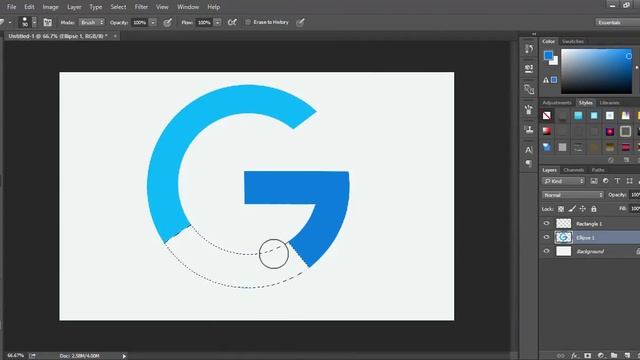
Task: Select the Rectangle 1 layer thumbnail
Action: (564, 223)
